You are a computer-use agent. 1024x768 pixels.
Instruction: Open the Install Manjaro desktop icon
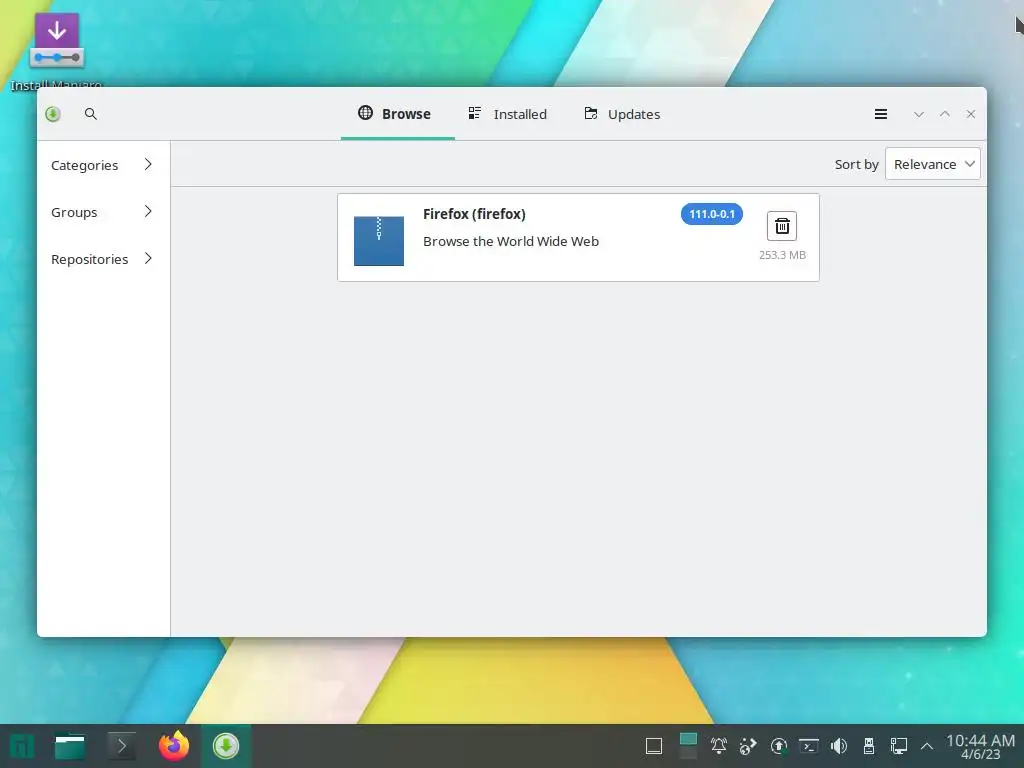(57, 49)
